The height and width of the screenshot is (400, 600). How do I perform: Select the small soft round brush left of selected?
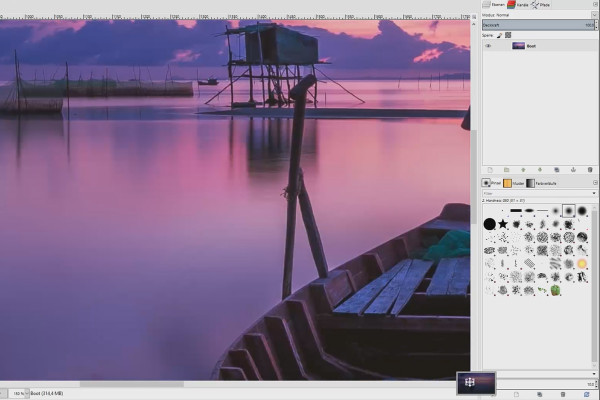[x=556, y=211]
